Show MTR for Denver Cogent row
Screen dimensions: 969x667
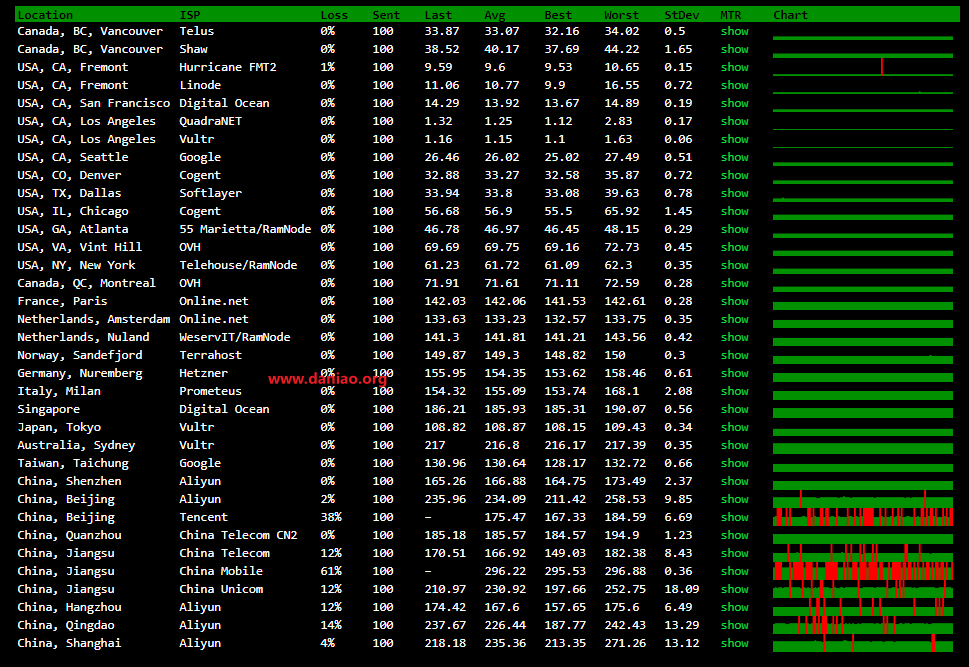[x=734, y=175]
